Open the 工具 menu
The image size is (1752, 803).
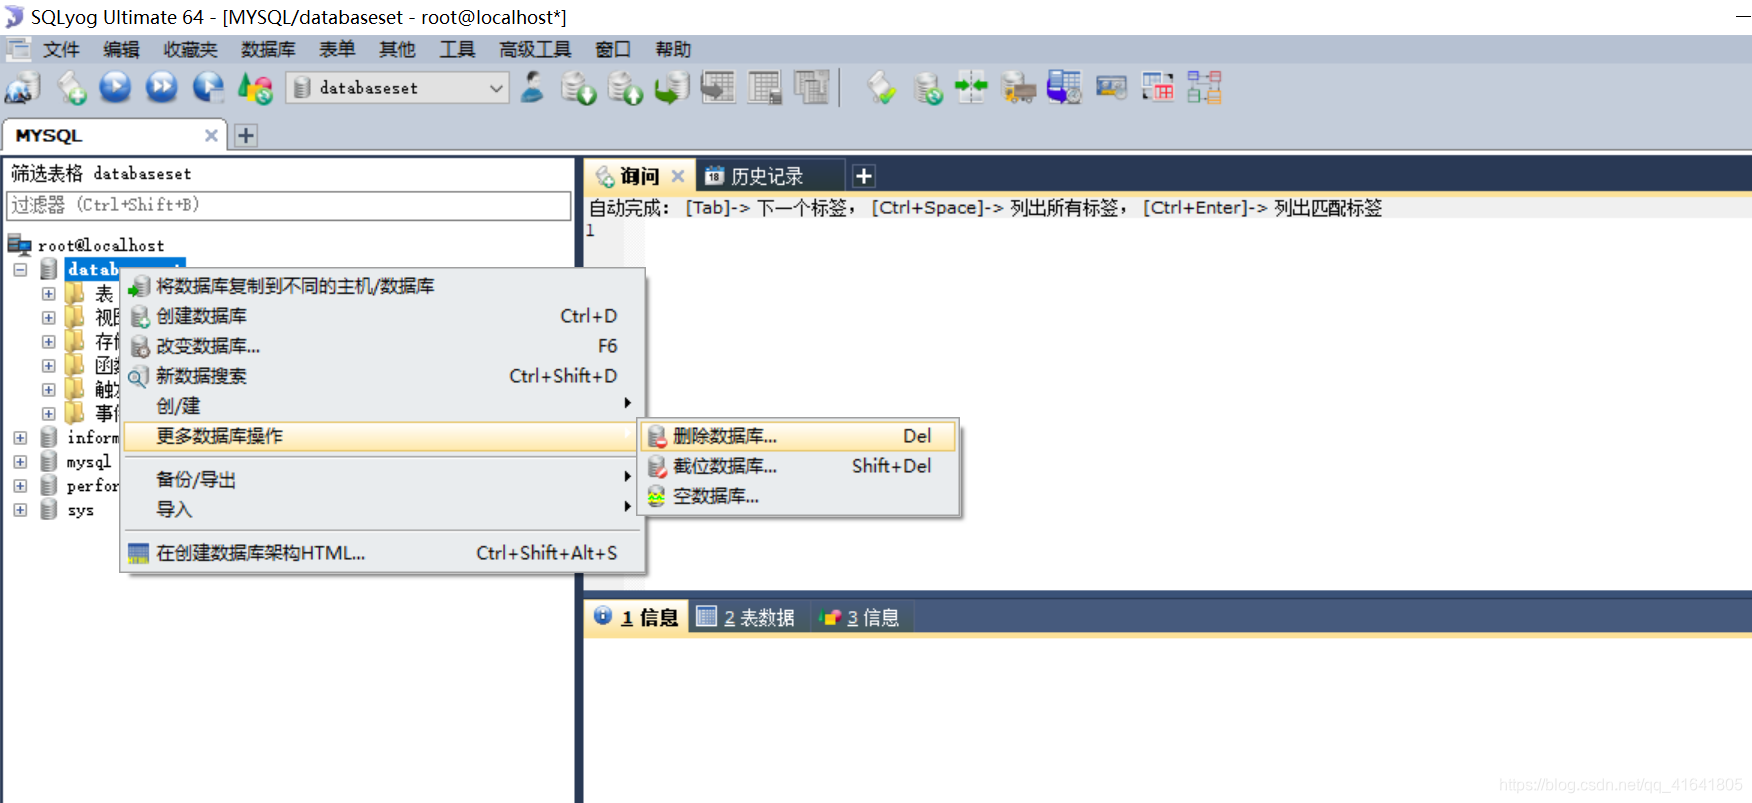click(x=457, y=49)
